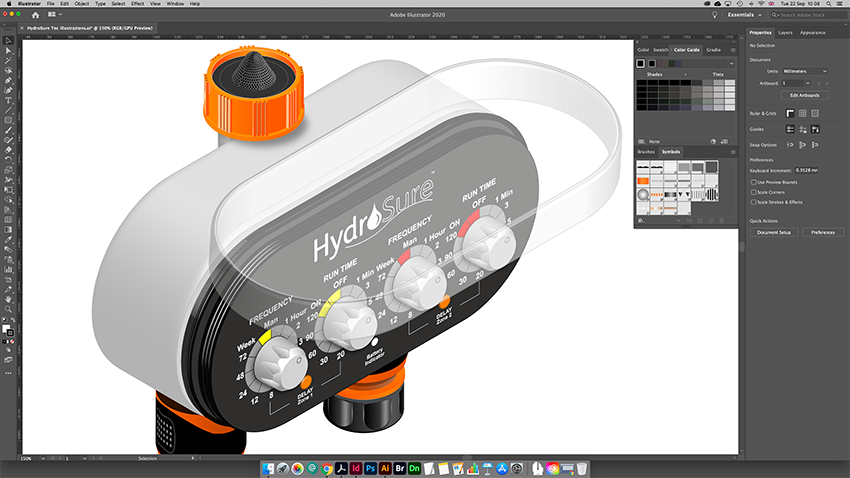
Task: Open the Window menu
Action: coord(175,4)
